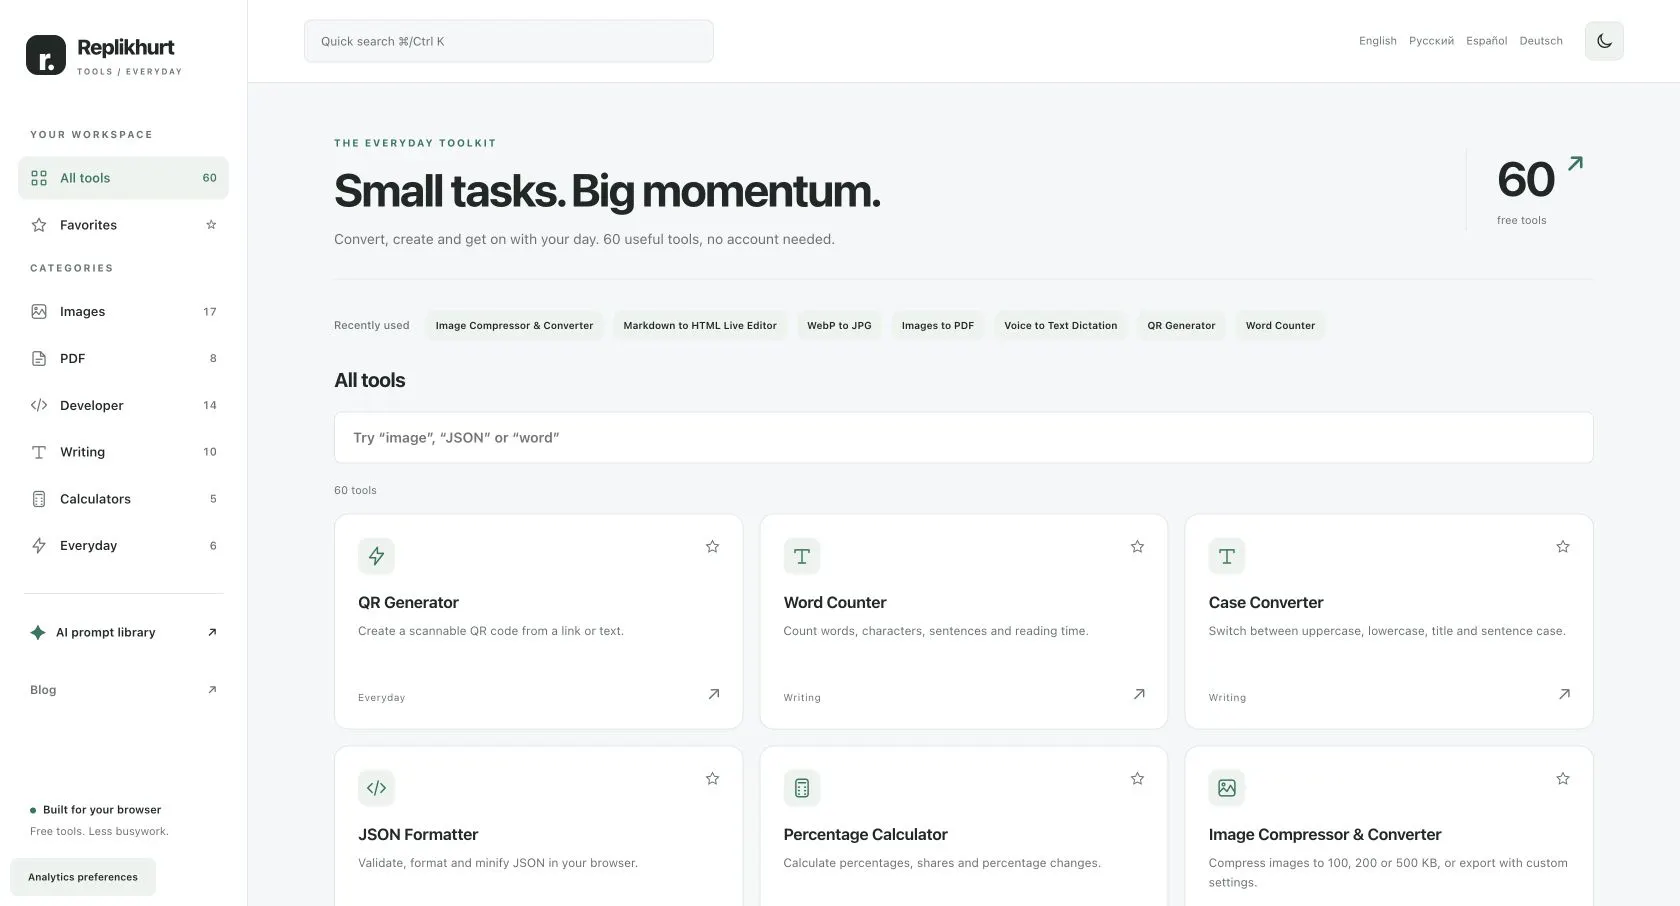
Task: Open Word Counter via its arrow icon
Action: [x=1139, y=694]
